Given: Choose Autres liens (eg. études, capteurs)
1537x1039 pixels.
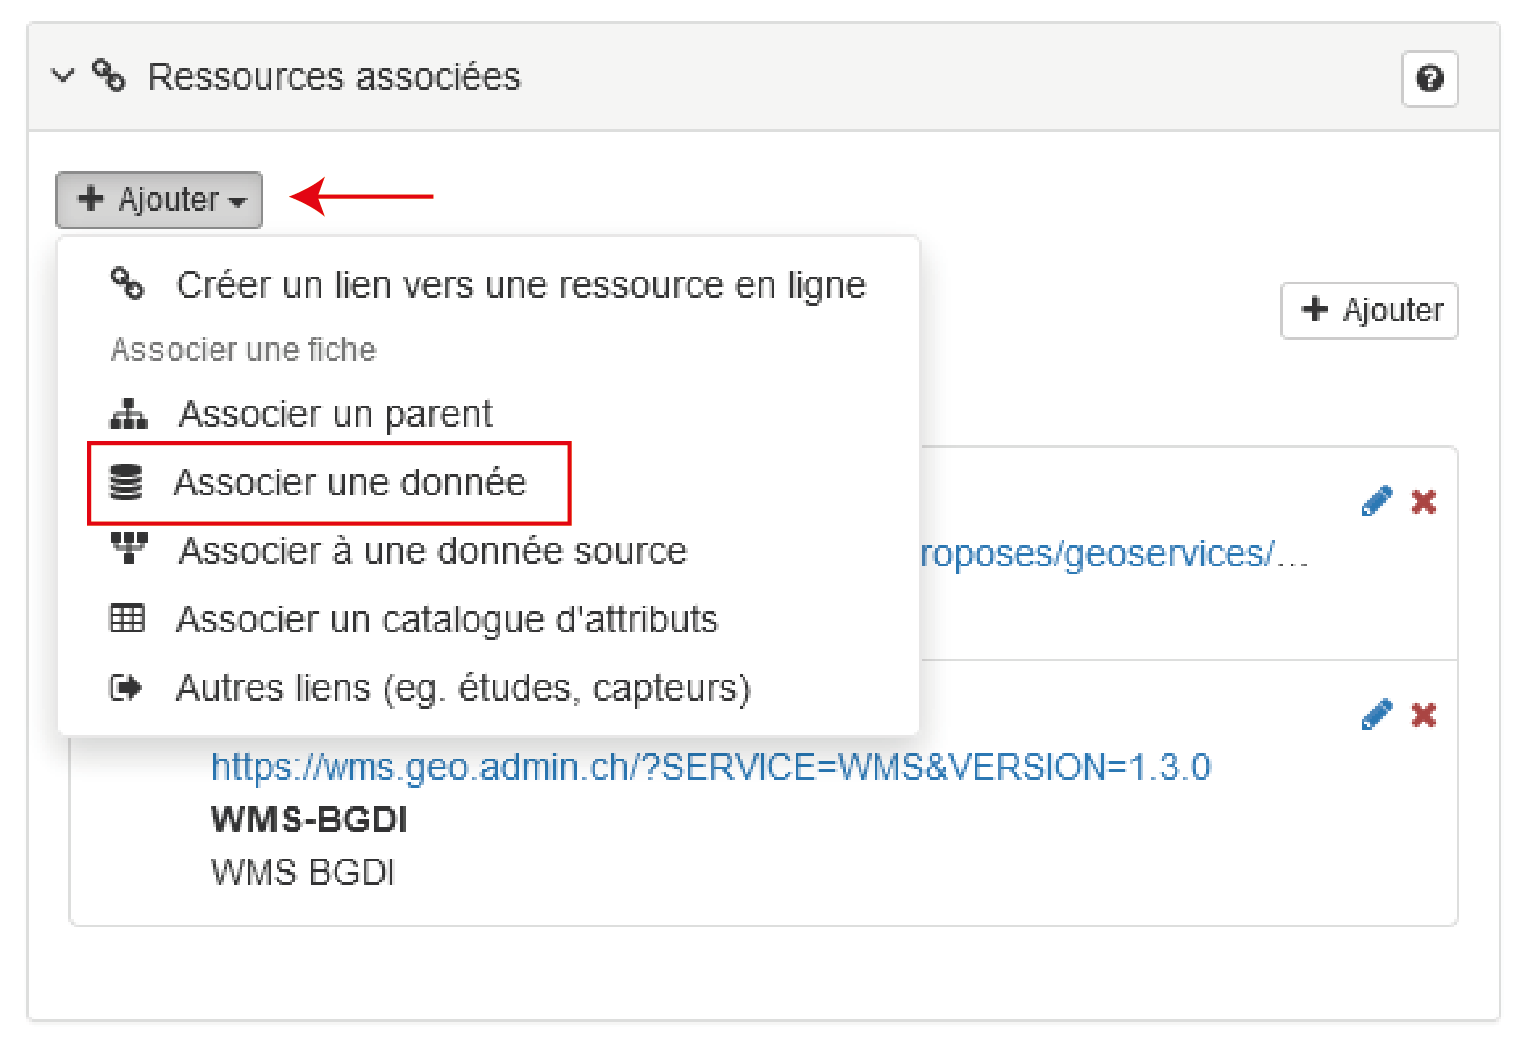Looking at the screenshot, I should point(462,688).
